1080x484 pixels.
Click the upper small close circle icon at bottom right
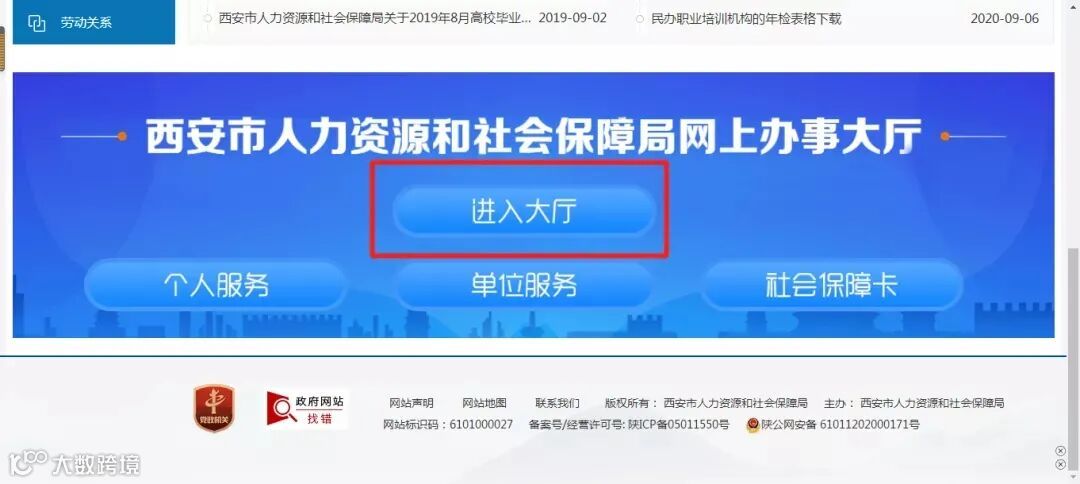[x=1061, y=451]
